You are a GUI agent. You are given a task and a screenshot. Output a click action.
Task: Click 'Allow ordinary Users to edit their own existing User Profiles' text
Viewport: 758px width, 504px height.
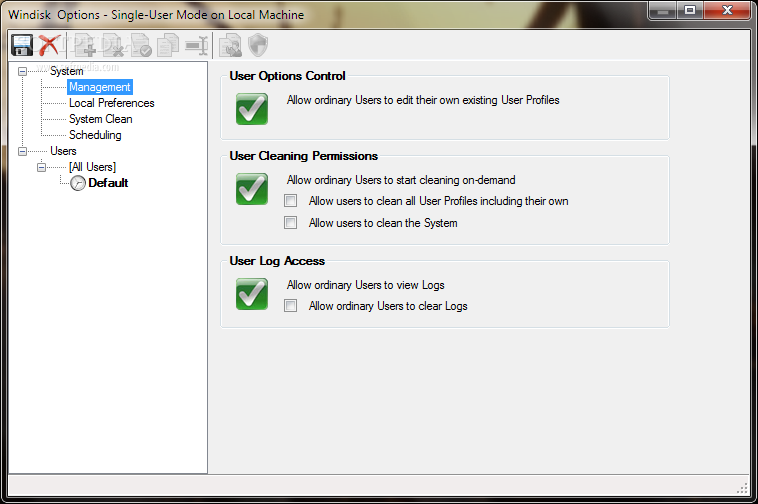pos(423,100)
